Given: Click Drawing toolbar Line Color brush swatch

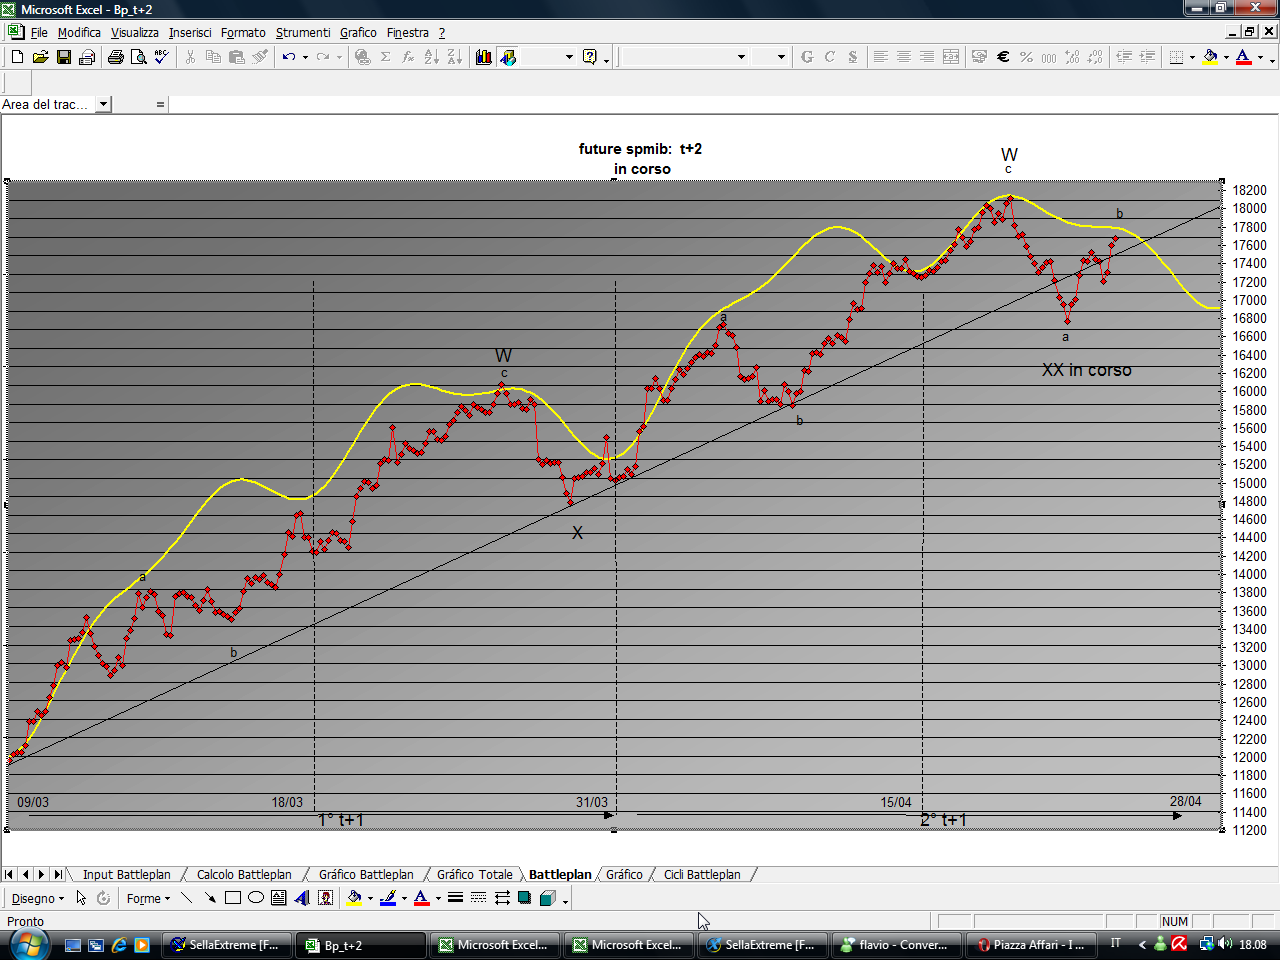Looking at the screenshot, I should [388, 898].
